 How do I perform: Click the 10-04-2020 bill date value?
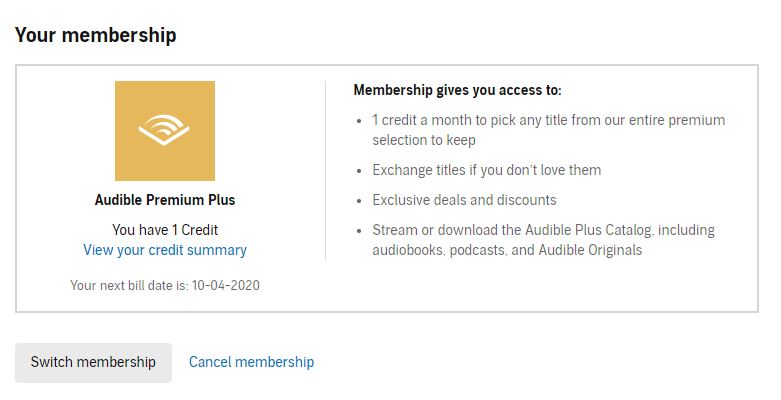click(x=227, y=286)
